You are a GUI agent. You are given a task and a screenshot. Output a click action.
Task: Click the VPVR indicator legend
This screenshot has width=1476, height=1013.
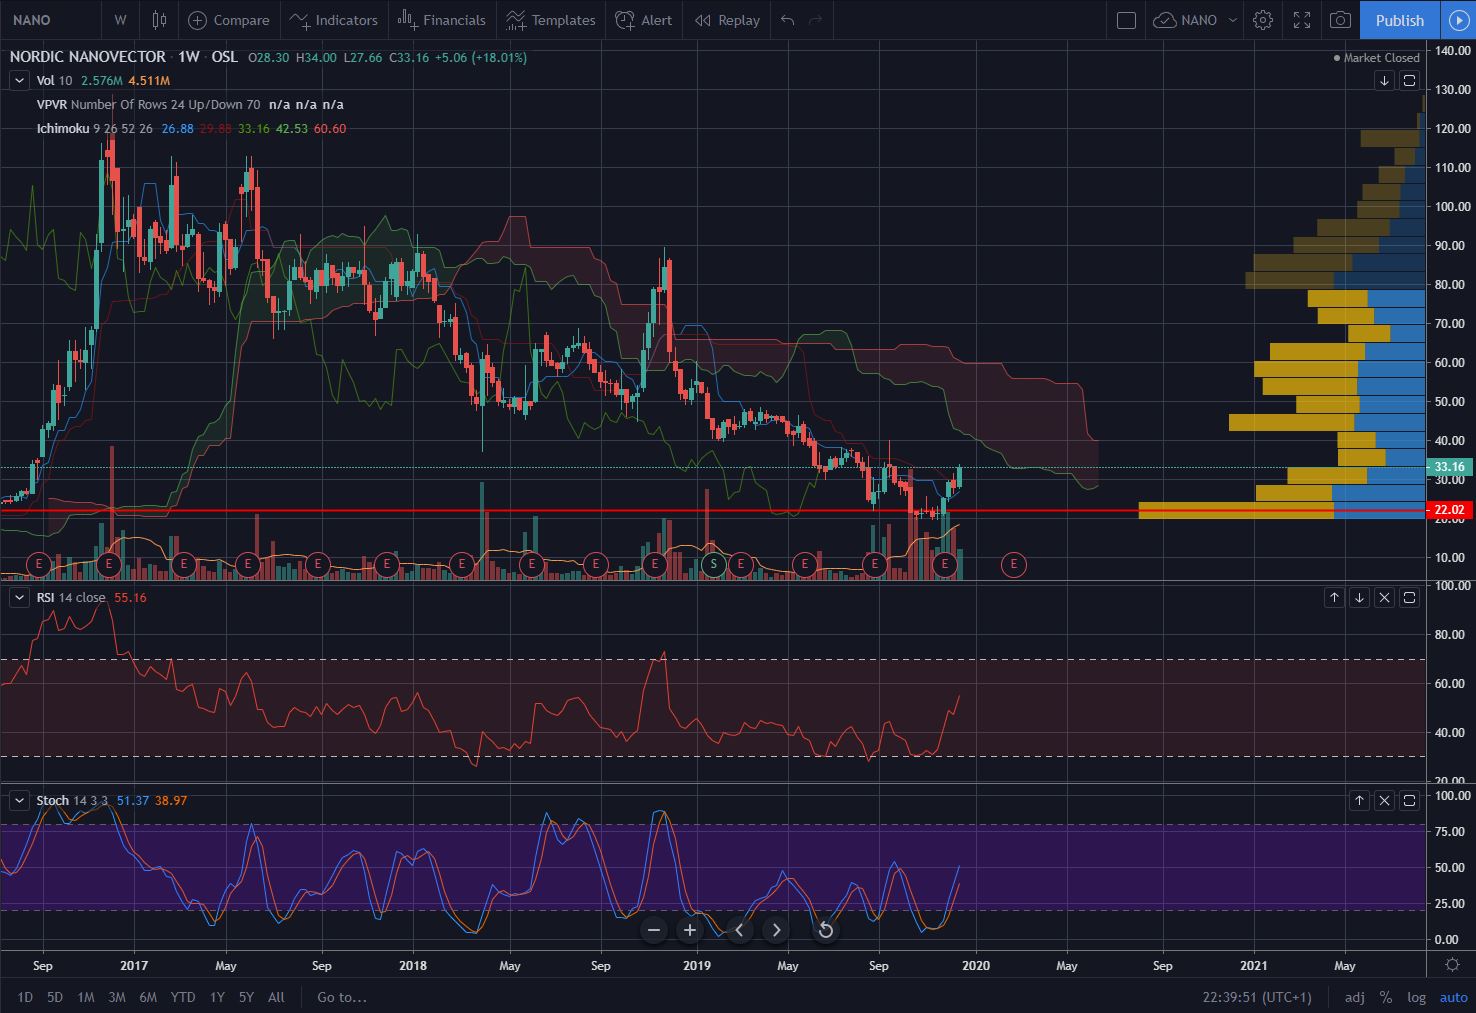click(190, 104)
